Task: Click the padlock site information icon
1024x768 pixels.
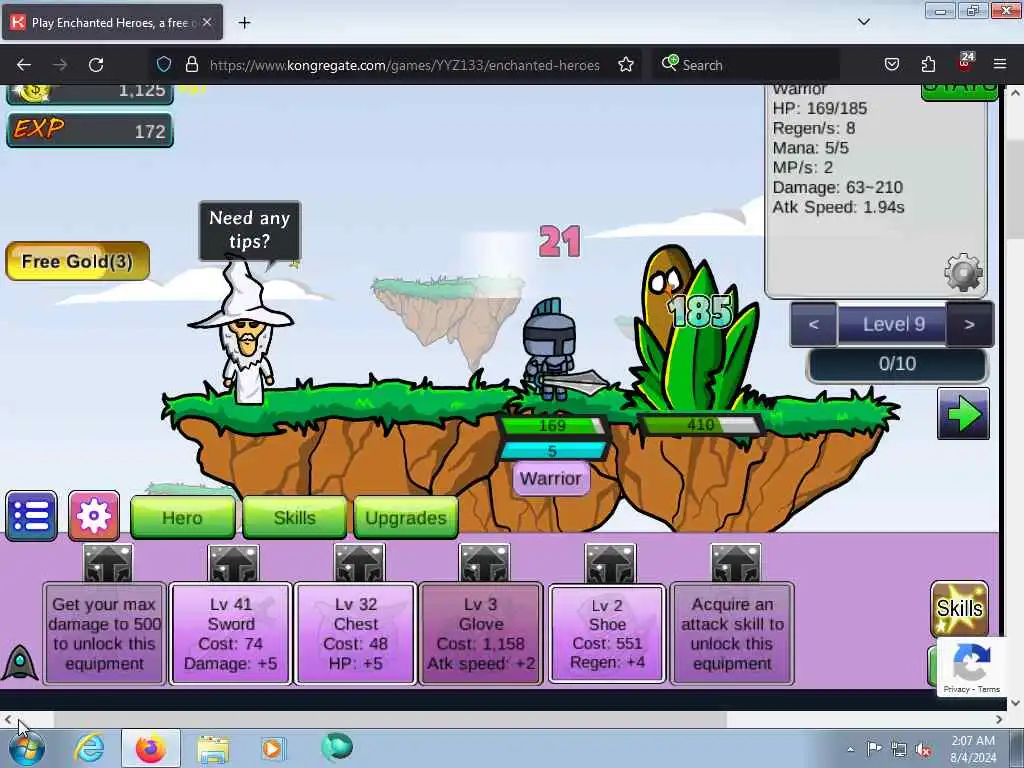Action: tap(191, 65)
